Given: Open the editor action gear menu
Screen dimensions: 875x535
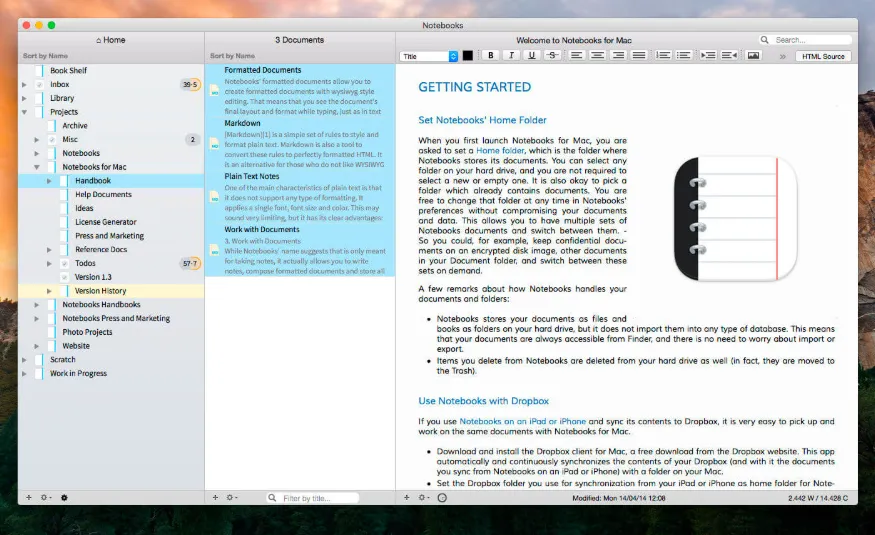Looking at the screenshot, I should tap(423, 497).
